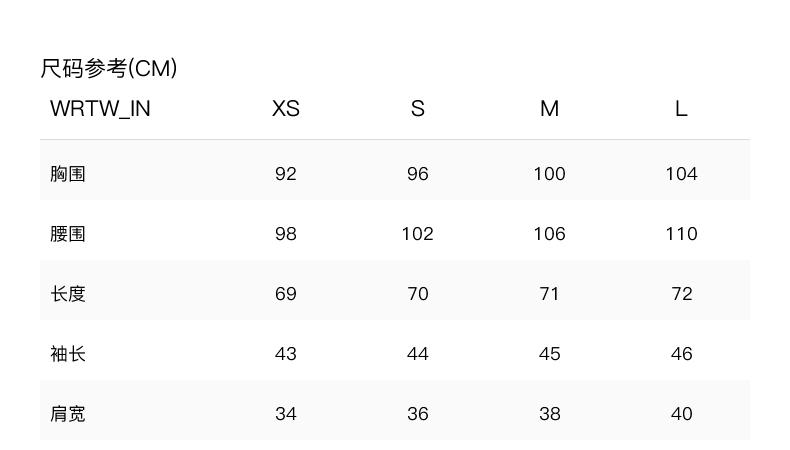Select the 腰围 M value 106
Image resolution: width=790 pixels, height=450 pixels.
pyautogui.click(x=549, y=234)
